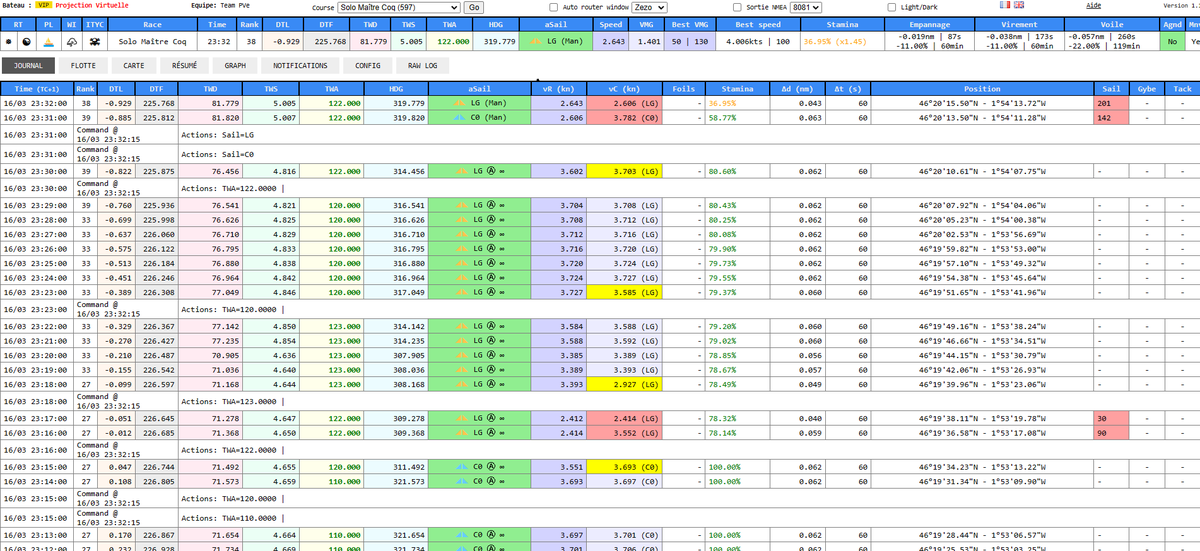Click the orange sail icon in the 23:22:00 row
Viewport: 1200px width, 551px height.
pyautogui.click(x=463, y=326)
